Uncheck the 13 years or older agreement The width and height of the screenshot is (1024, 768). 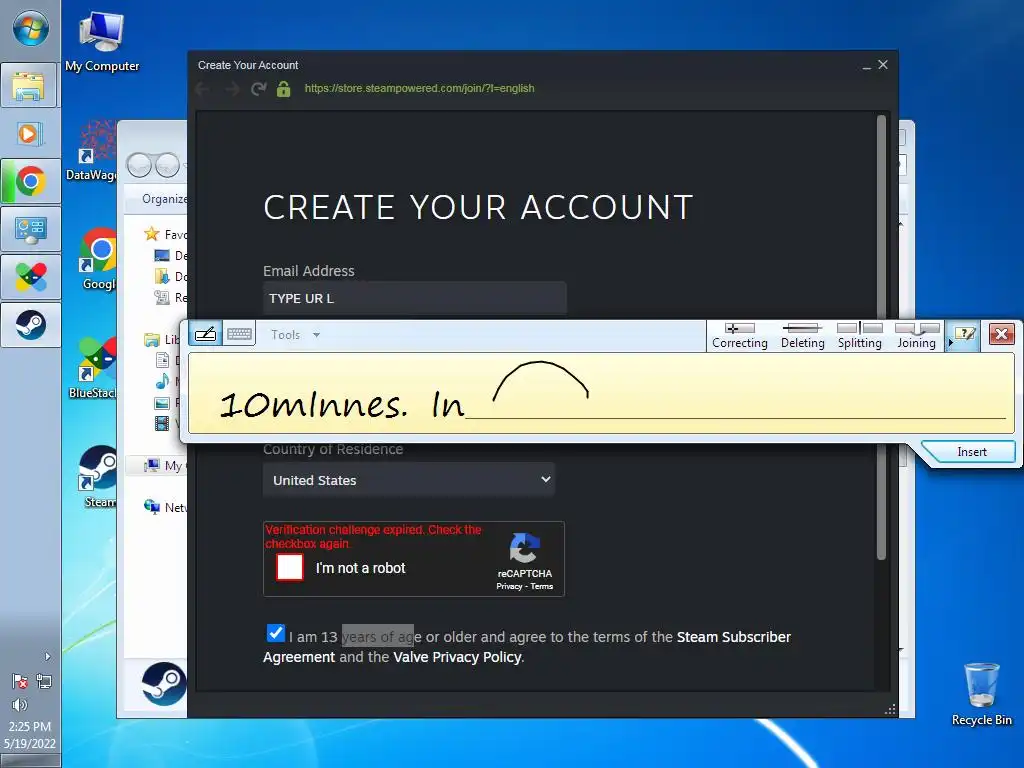coord(276,633)
